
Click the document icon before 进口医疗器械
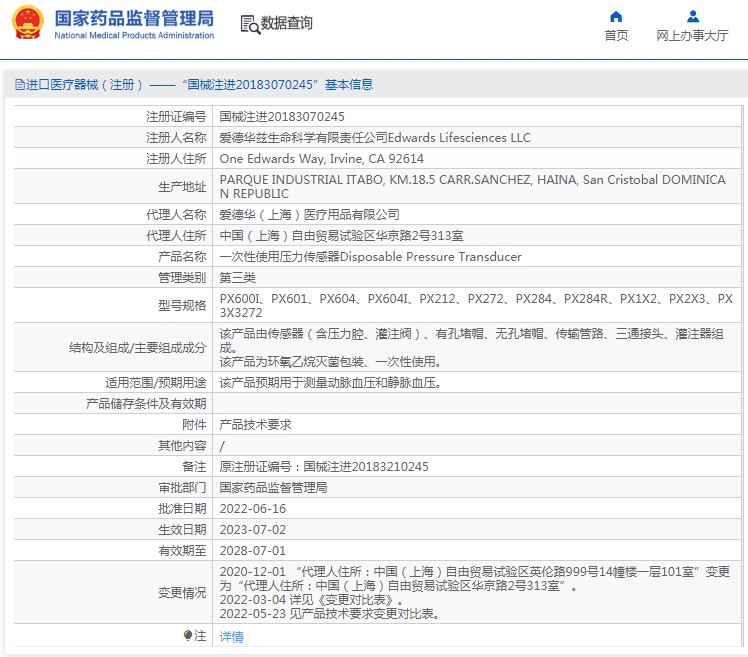point(20,85)
